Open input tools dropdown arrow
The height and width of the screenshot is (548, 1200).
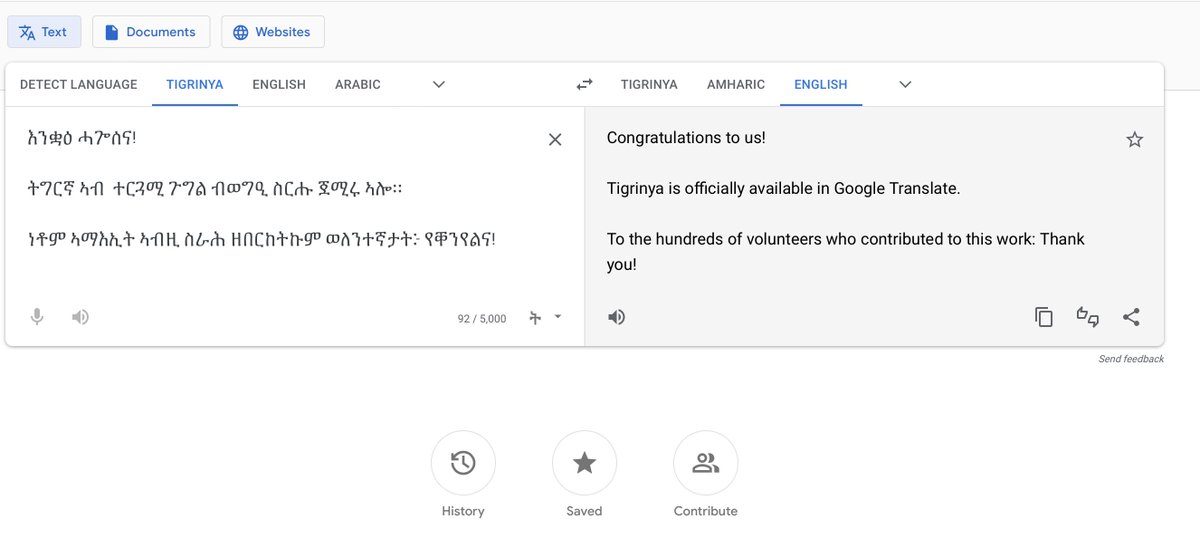point(558,317)
